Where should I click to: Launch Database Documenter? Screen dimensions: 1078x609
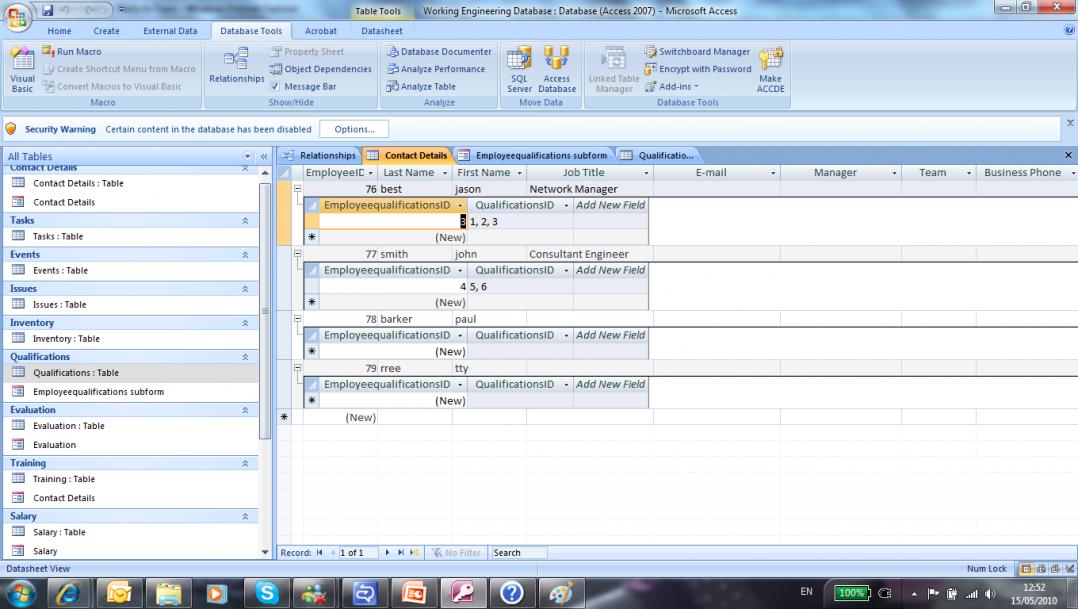coord(439,52)
